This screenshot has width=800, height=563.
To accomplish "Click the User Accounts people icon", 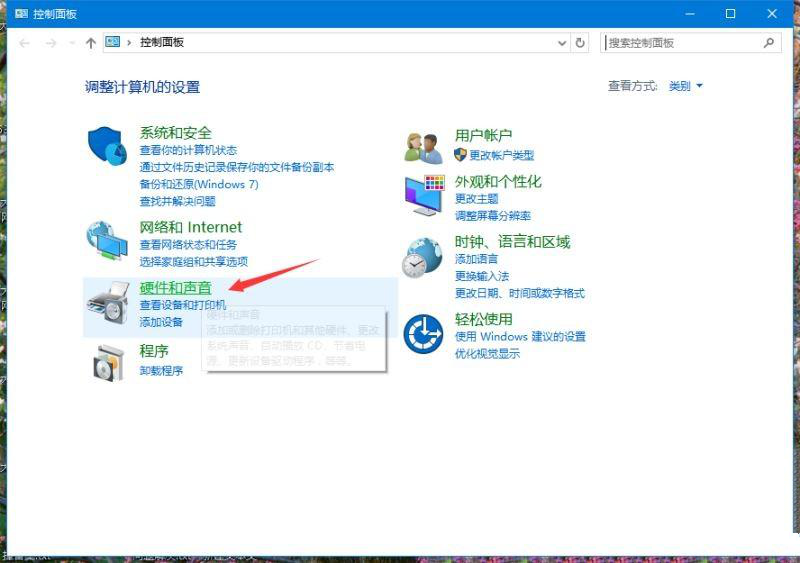I will pyautogui.click(x=423, y=148).
